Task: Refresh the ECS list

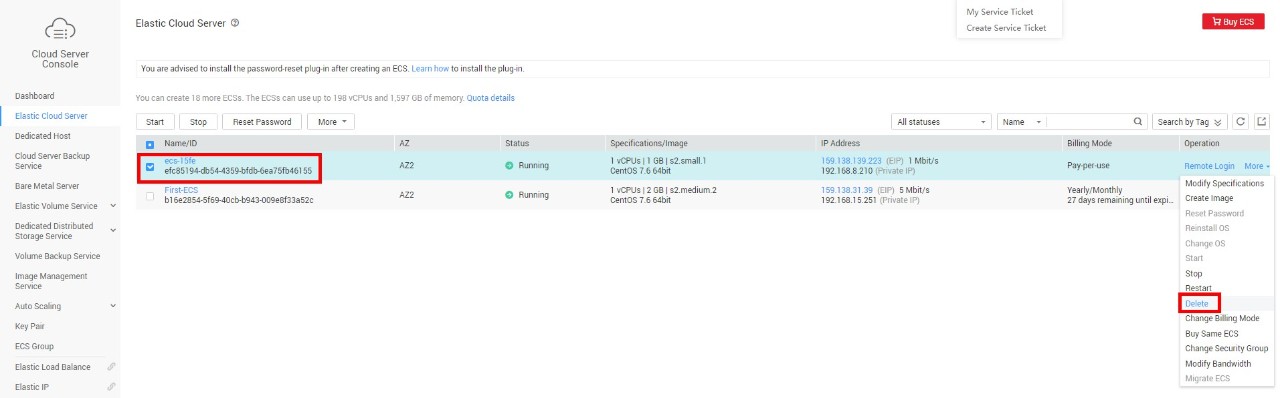Action: coord(1241,121)
